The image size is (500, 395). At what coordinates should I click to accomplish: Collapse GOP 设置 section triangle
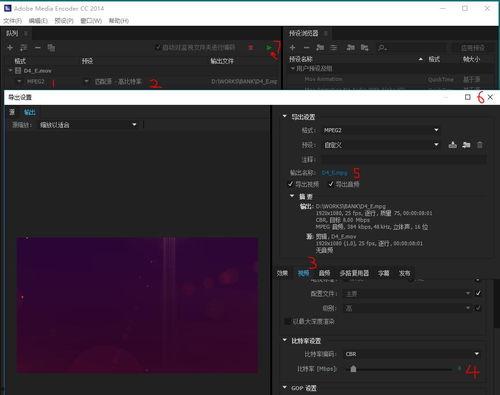[285, 387]
